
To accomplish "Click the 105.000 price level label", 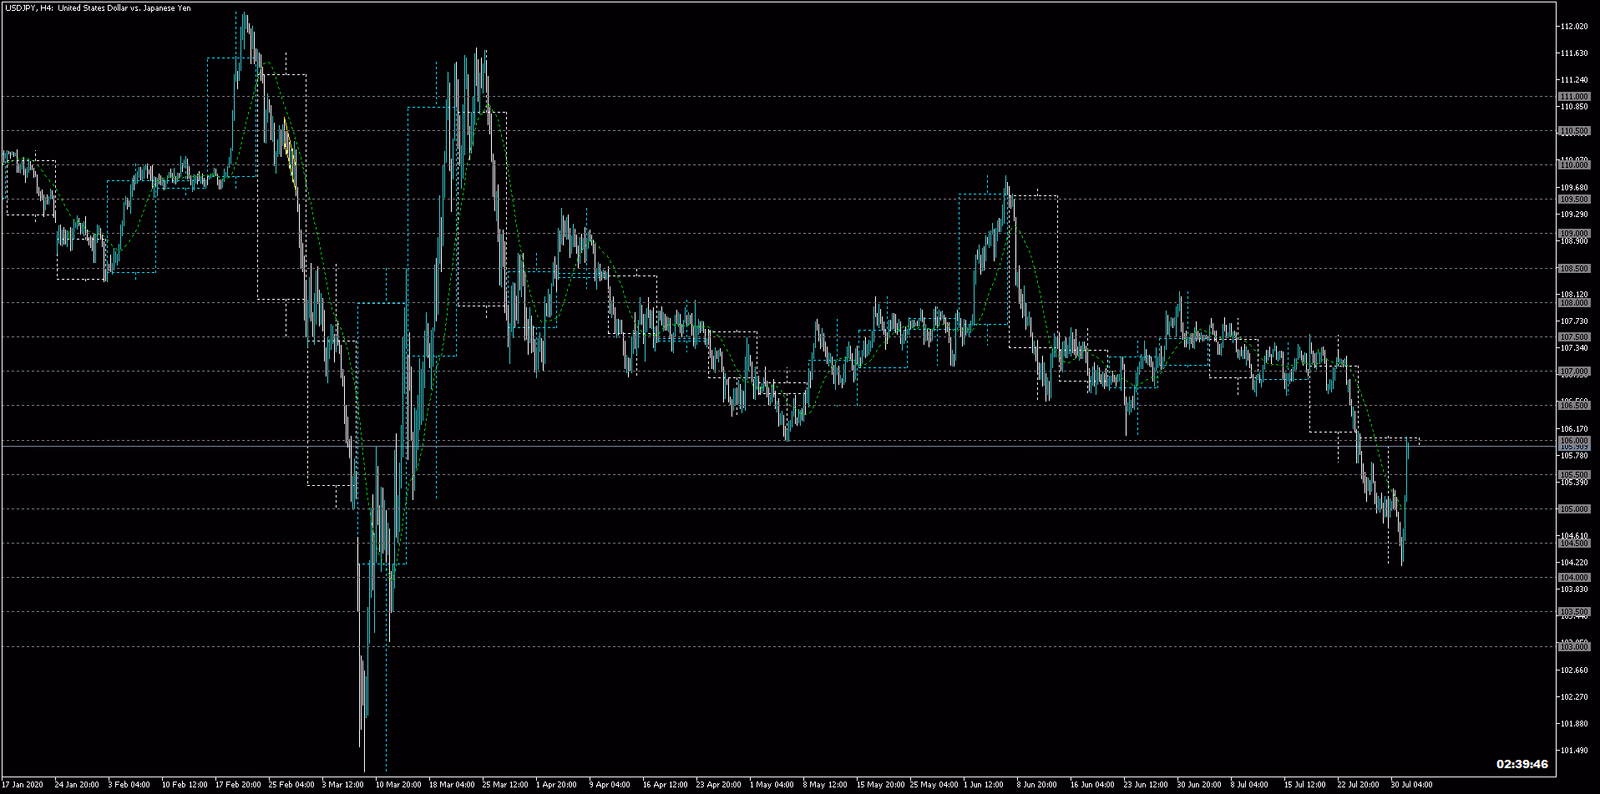I will pos(1574,509).
